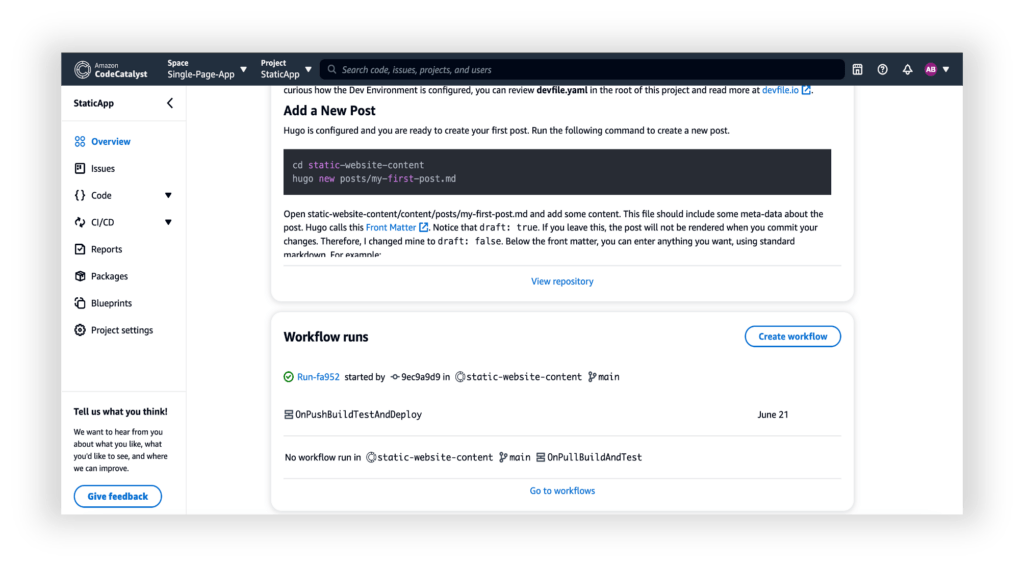Open Issues in the sidebar
Screen dimensions: 1024x567
pyautogui.click(x=103, y=169)
